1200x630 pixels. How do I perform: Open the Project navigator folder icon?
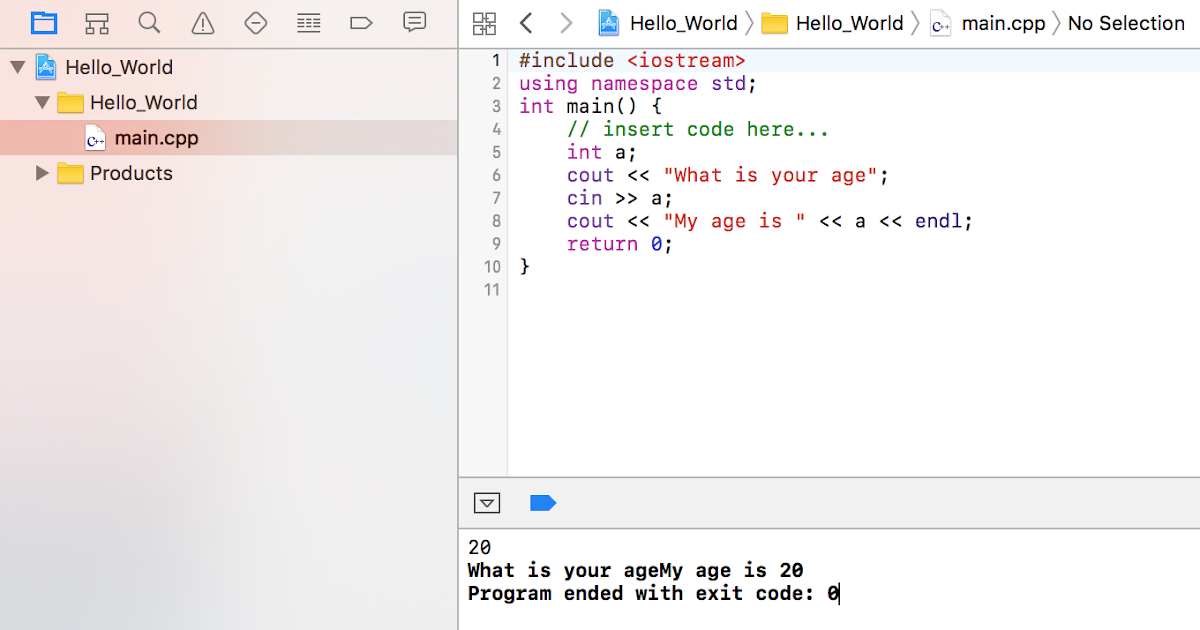pos(44,23)
